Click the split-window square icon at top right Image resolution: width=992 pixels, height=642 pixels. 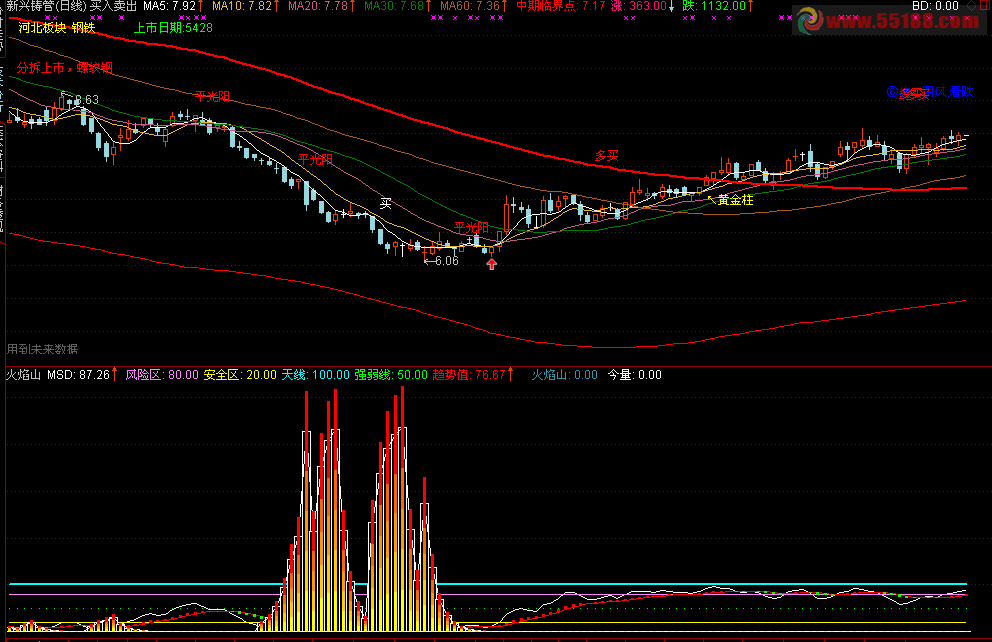coord(984,6)
